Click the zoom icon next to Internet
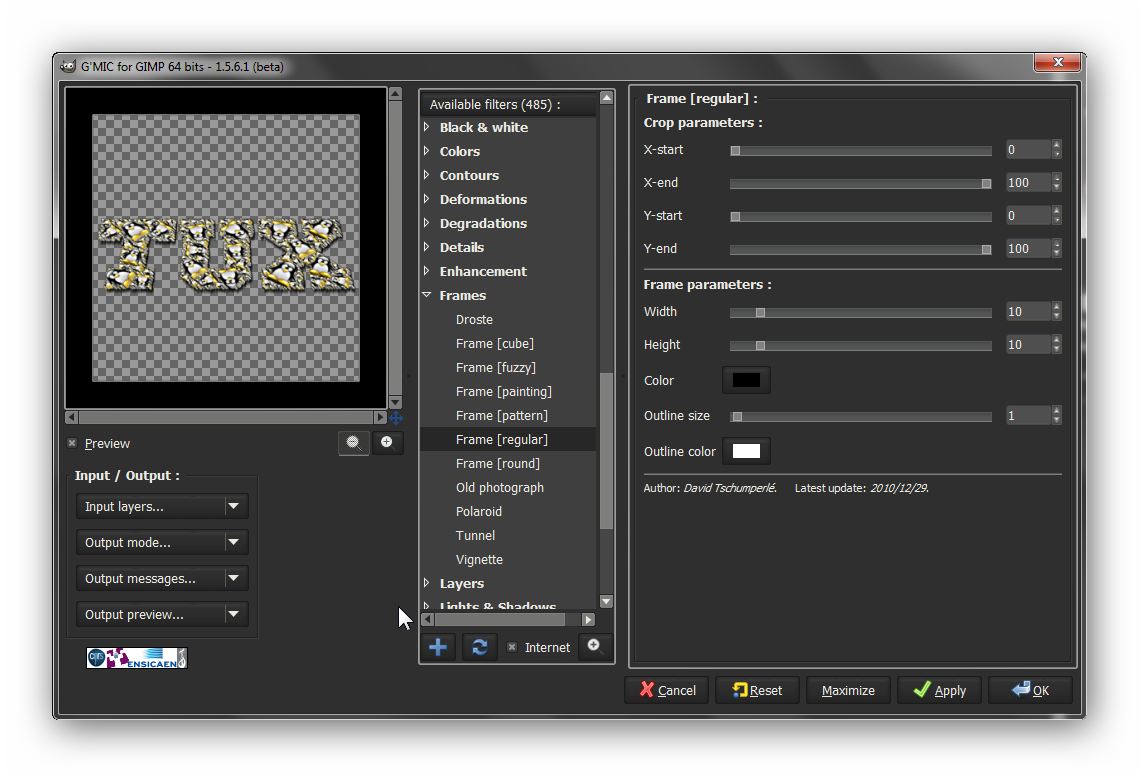 (595, 646)
